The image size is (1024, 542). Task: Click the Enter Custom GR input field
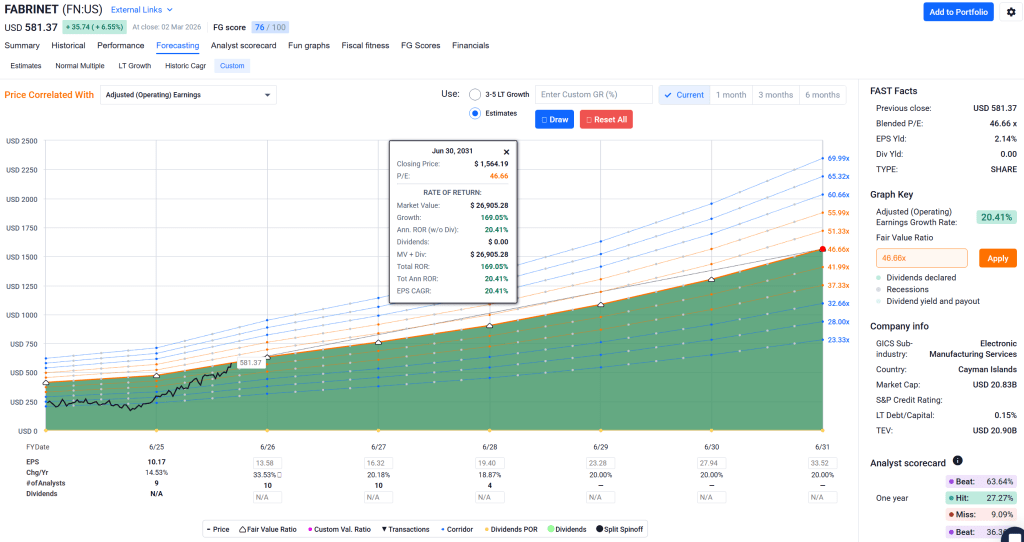click(x=594, y=95)
